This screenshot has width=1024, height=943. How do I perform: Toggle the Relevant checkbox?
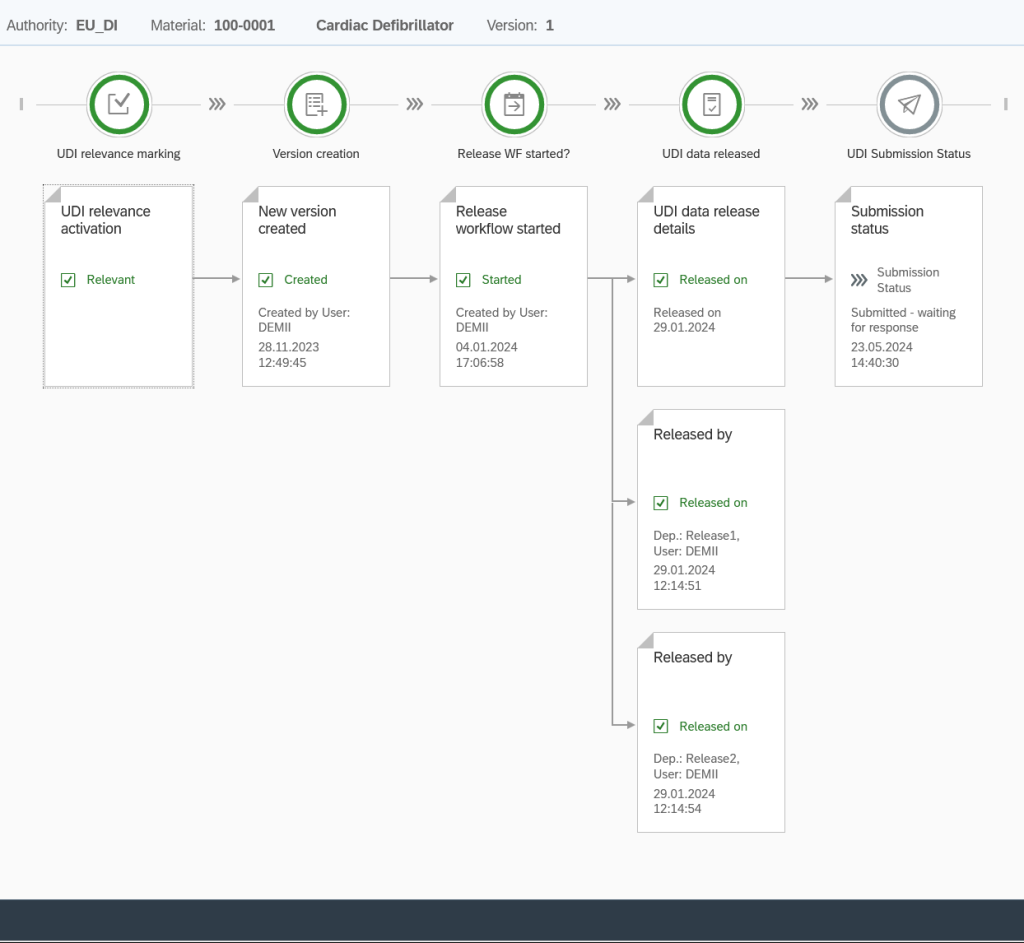click(68, 280)
